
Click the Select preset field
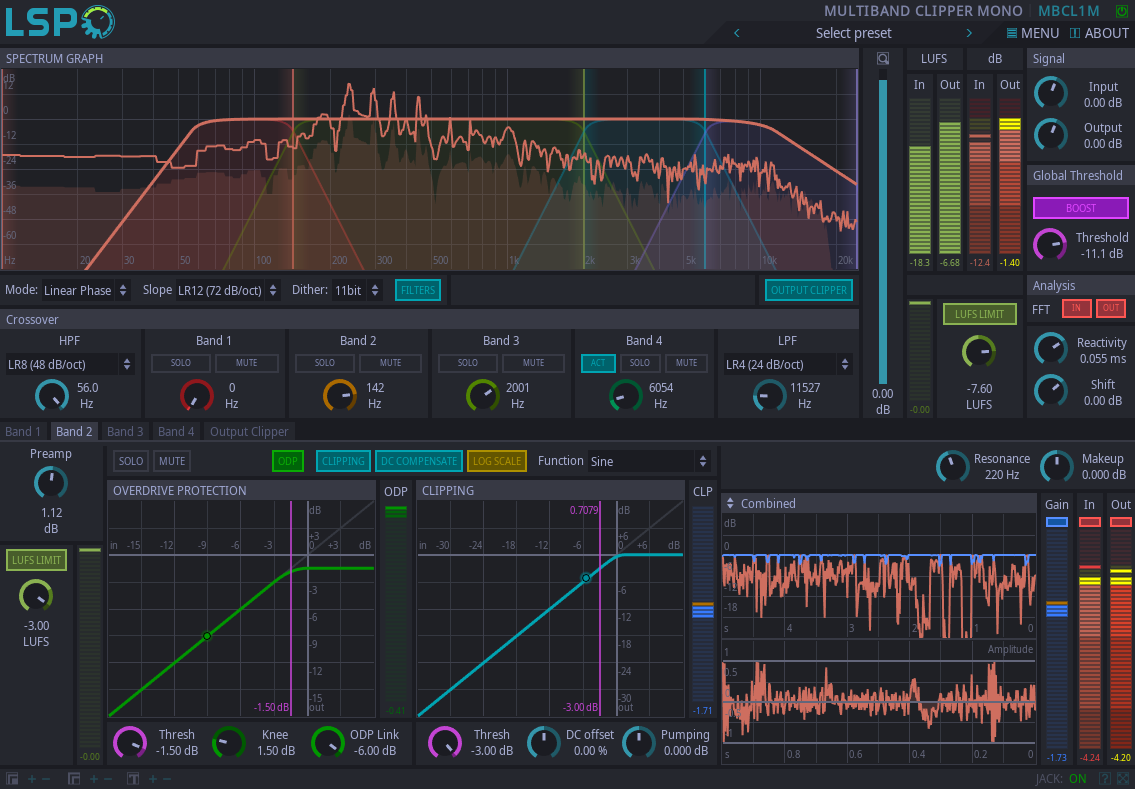(853, 33)
